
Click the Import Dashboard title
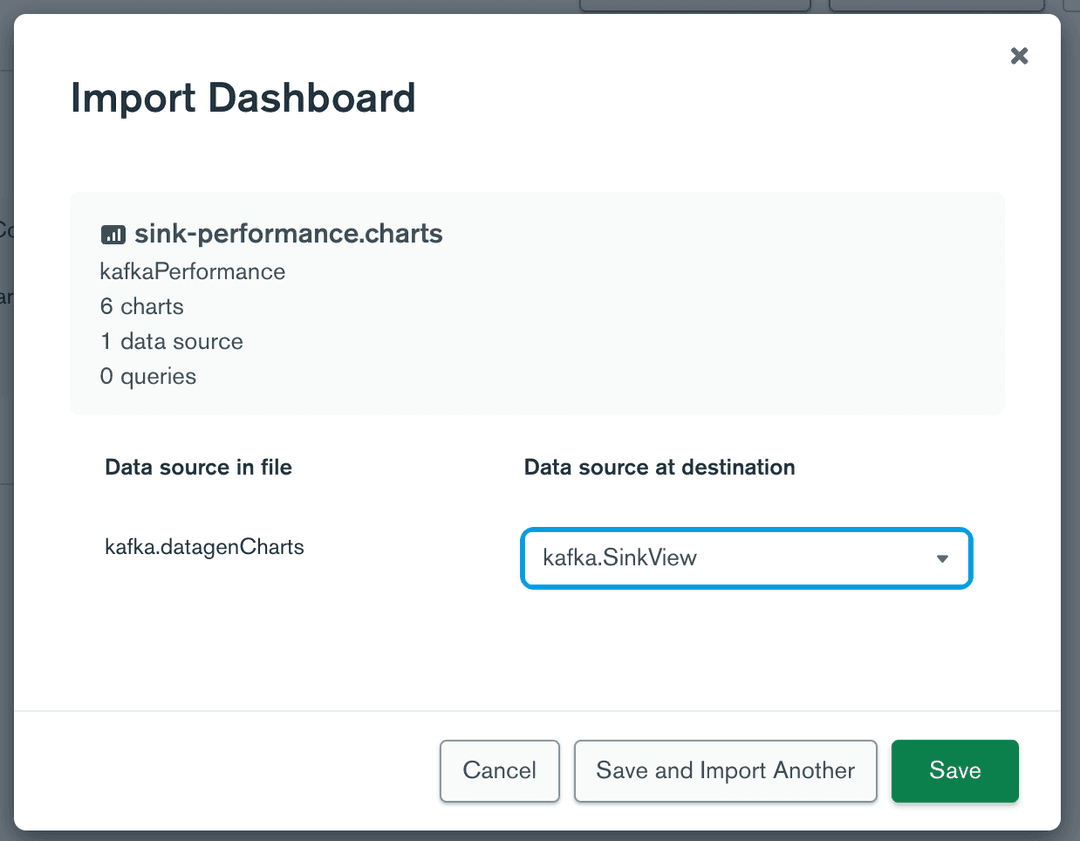click(x=242, y=97)
